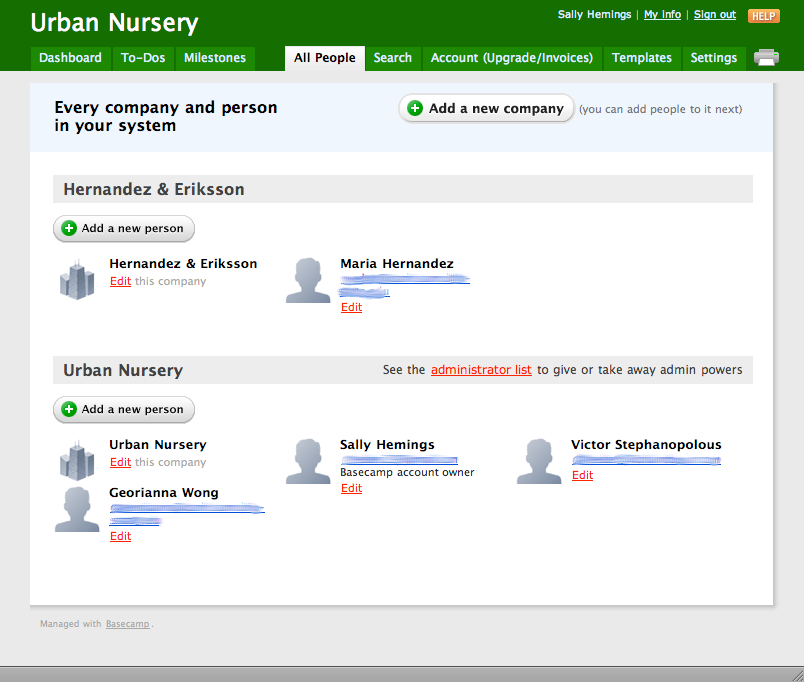Click Sally Hemings' blurred email link
804x682 pixels.
(399, 460)
